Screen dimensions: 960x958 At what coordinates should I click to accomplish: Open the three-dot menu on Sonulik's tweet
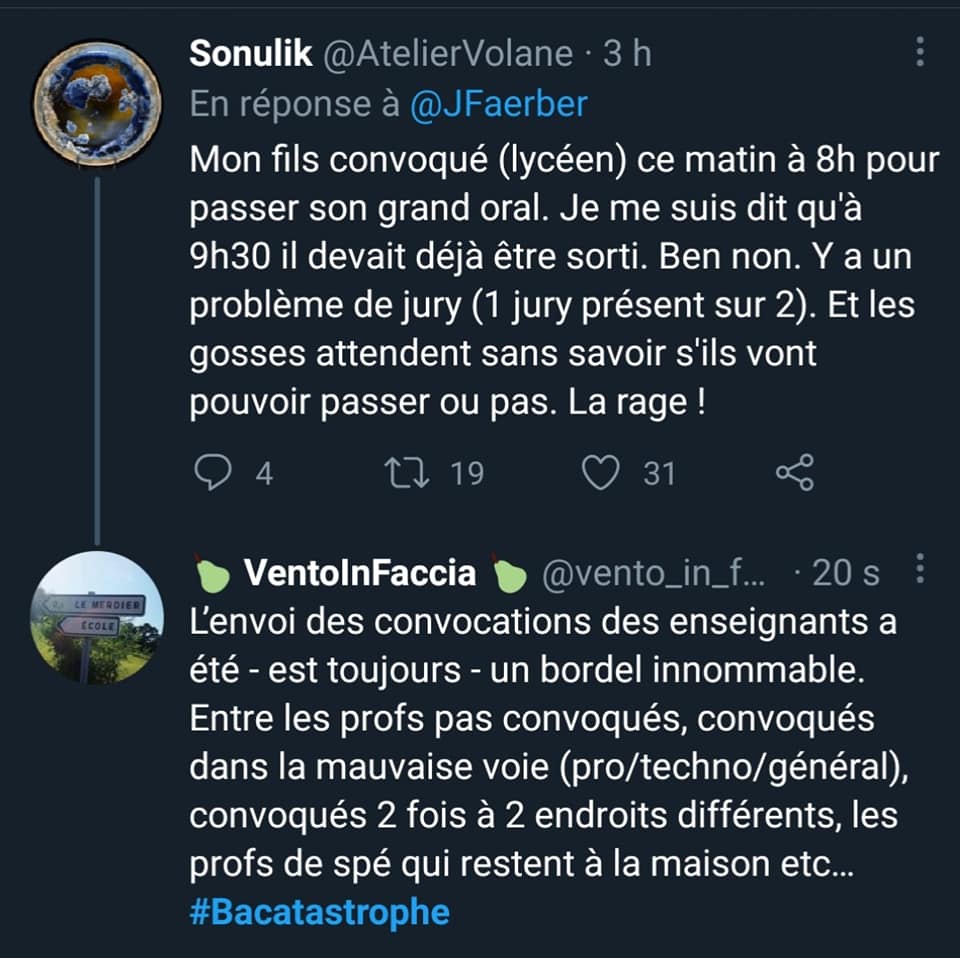pyautogui.click(x=920, y=53)
